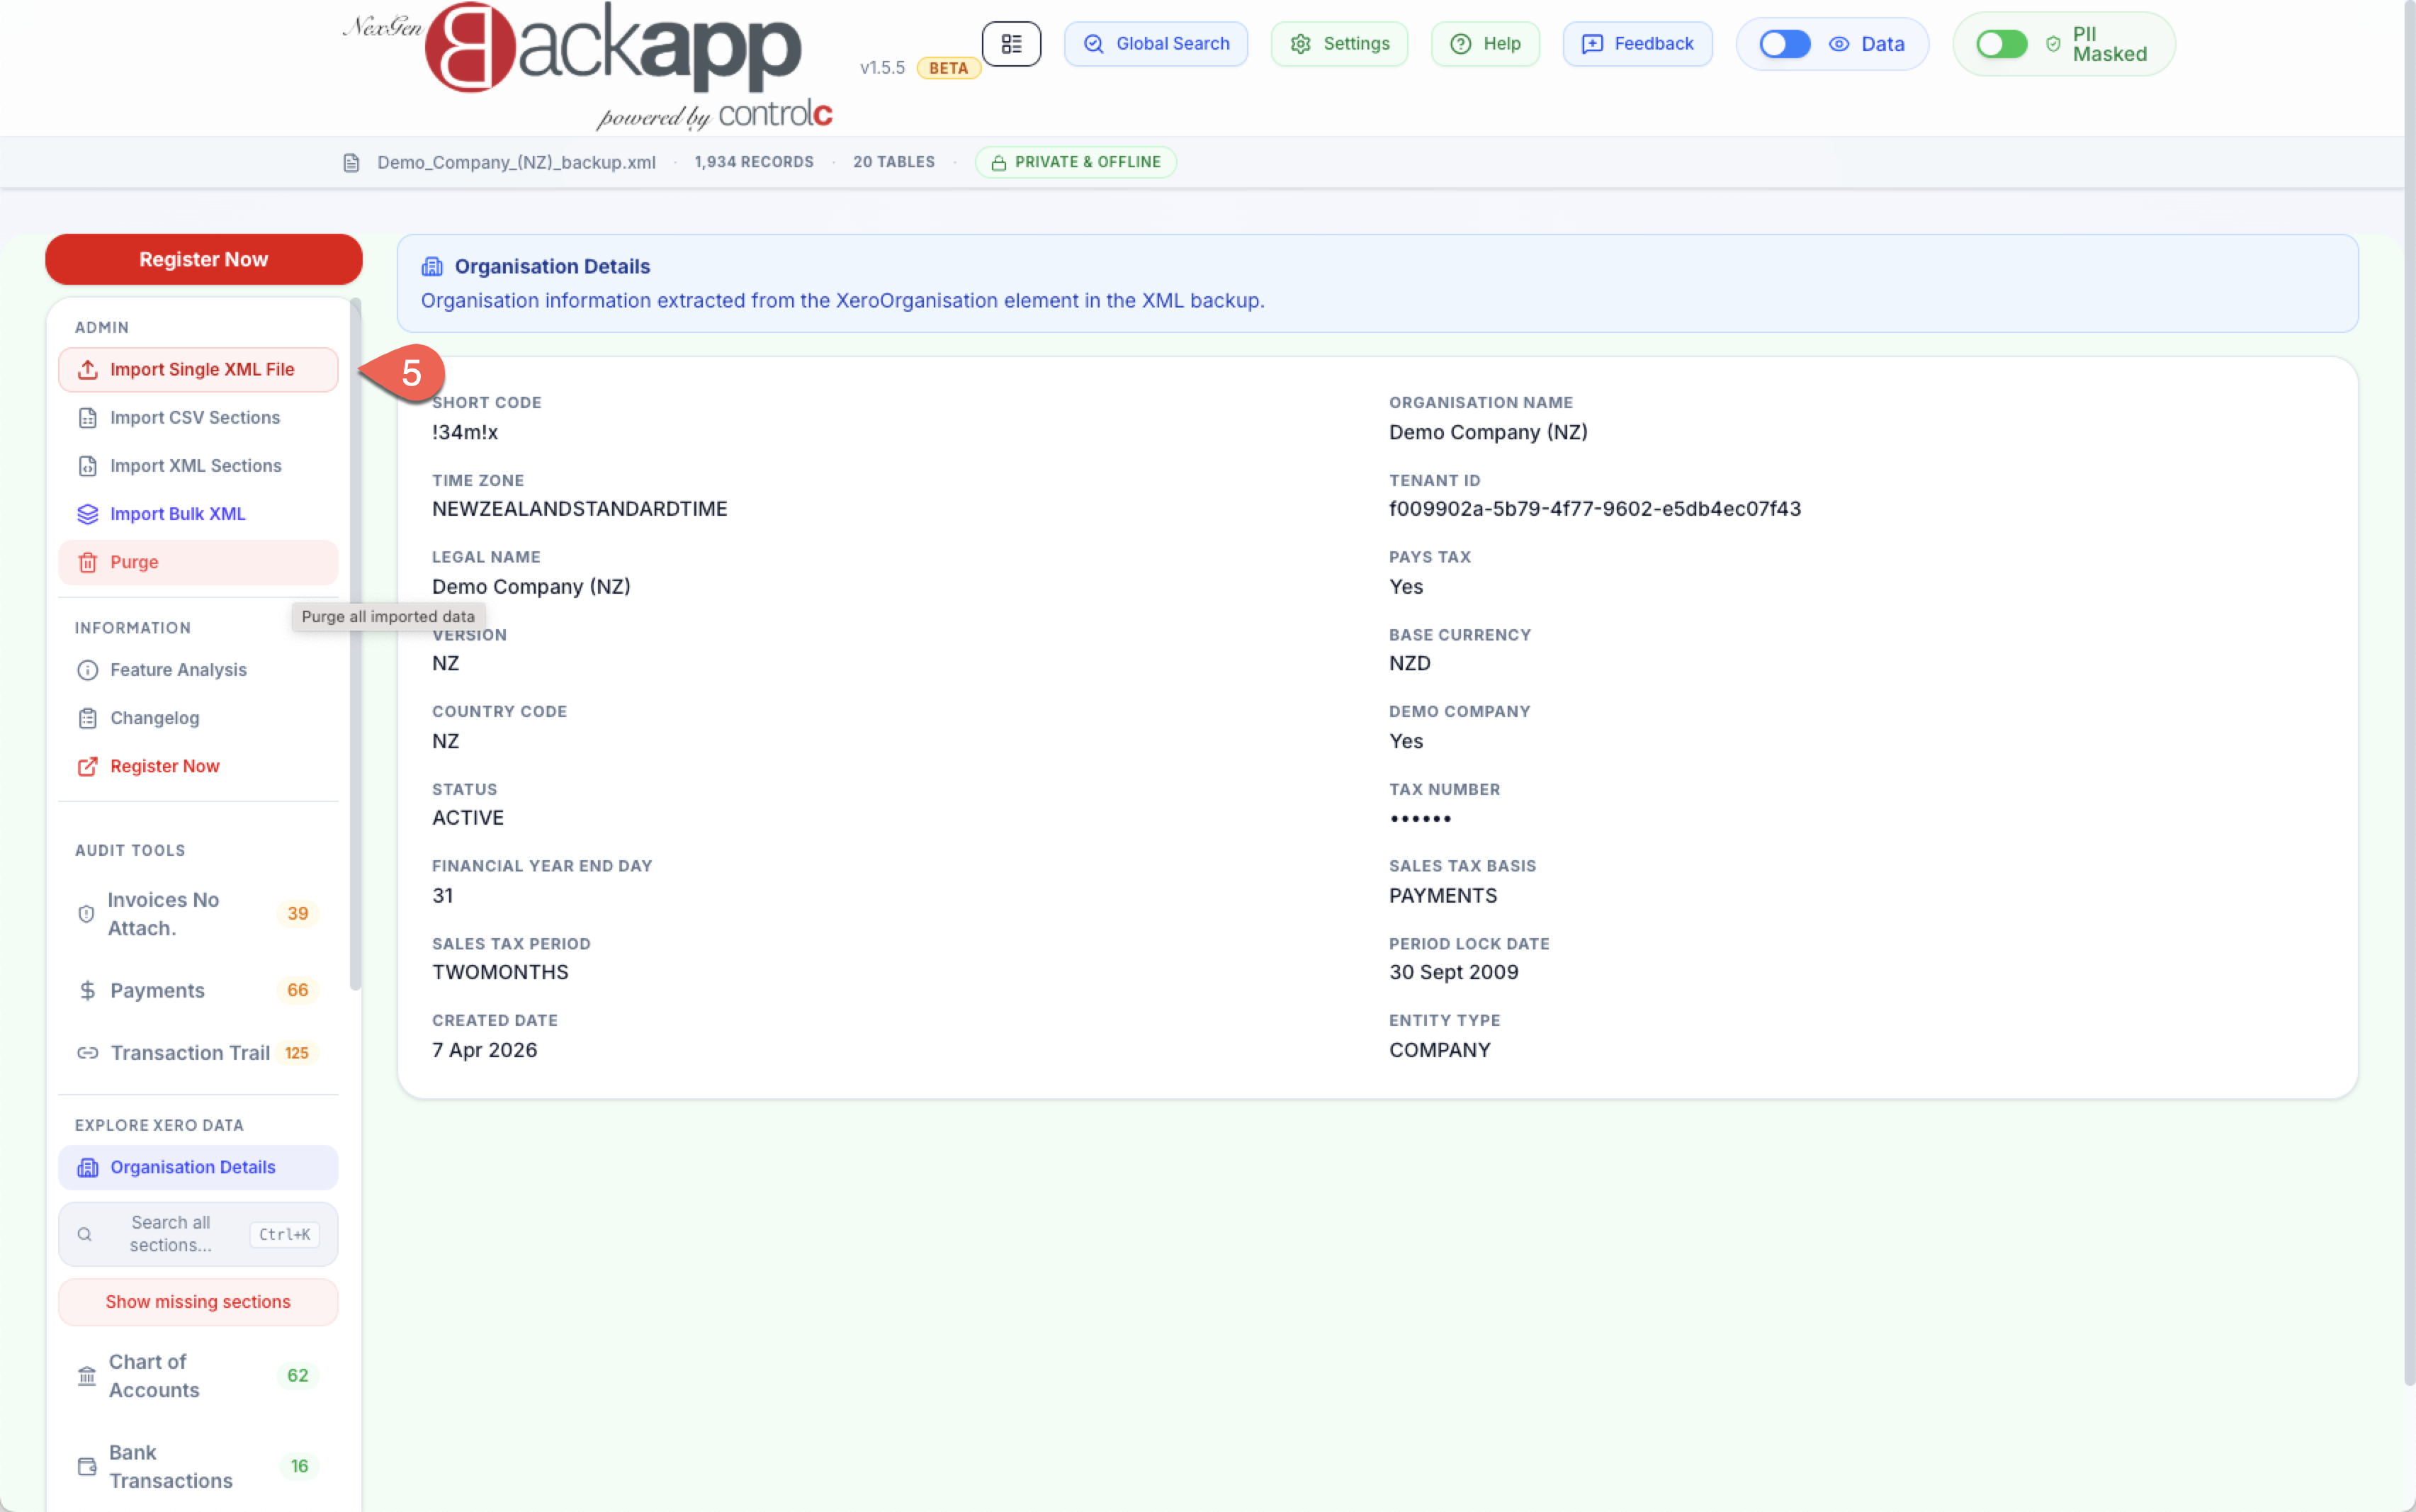Toggle the Data visibility switch

(1784, 44)
